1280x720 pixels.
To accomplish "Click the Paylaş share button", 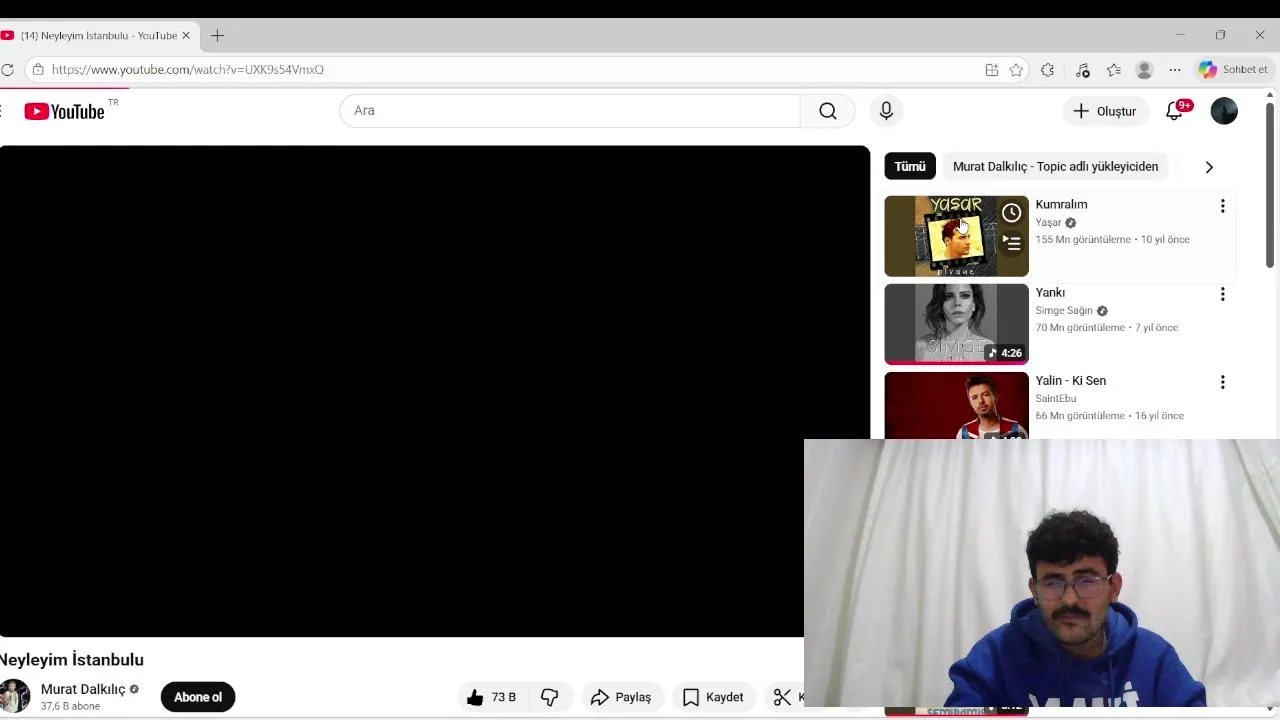I will tap(621, 697).
